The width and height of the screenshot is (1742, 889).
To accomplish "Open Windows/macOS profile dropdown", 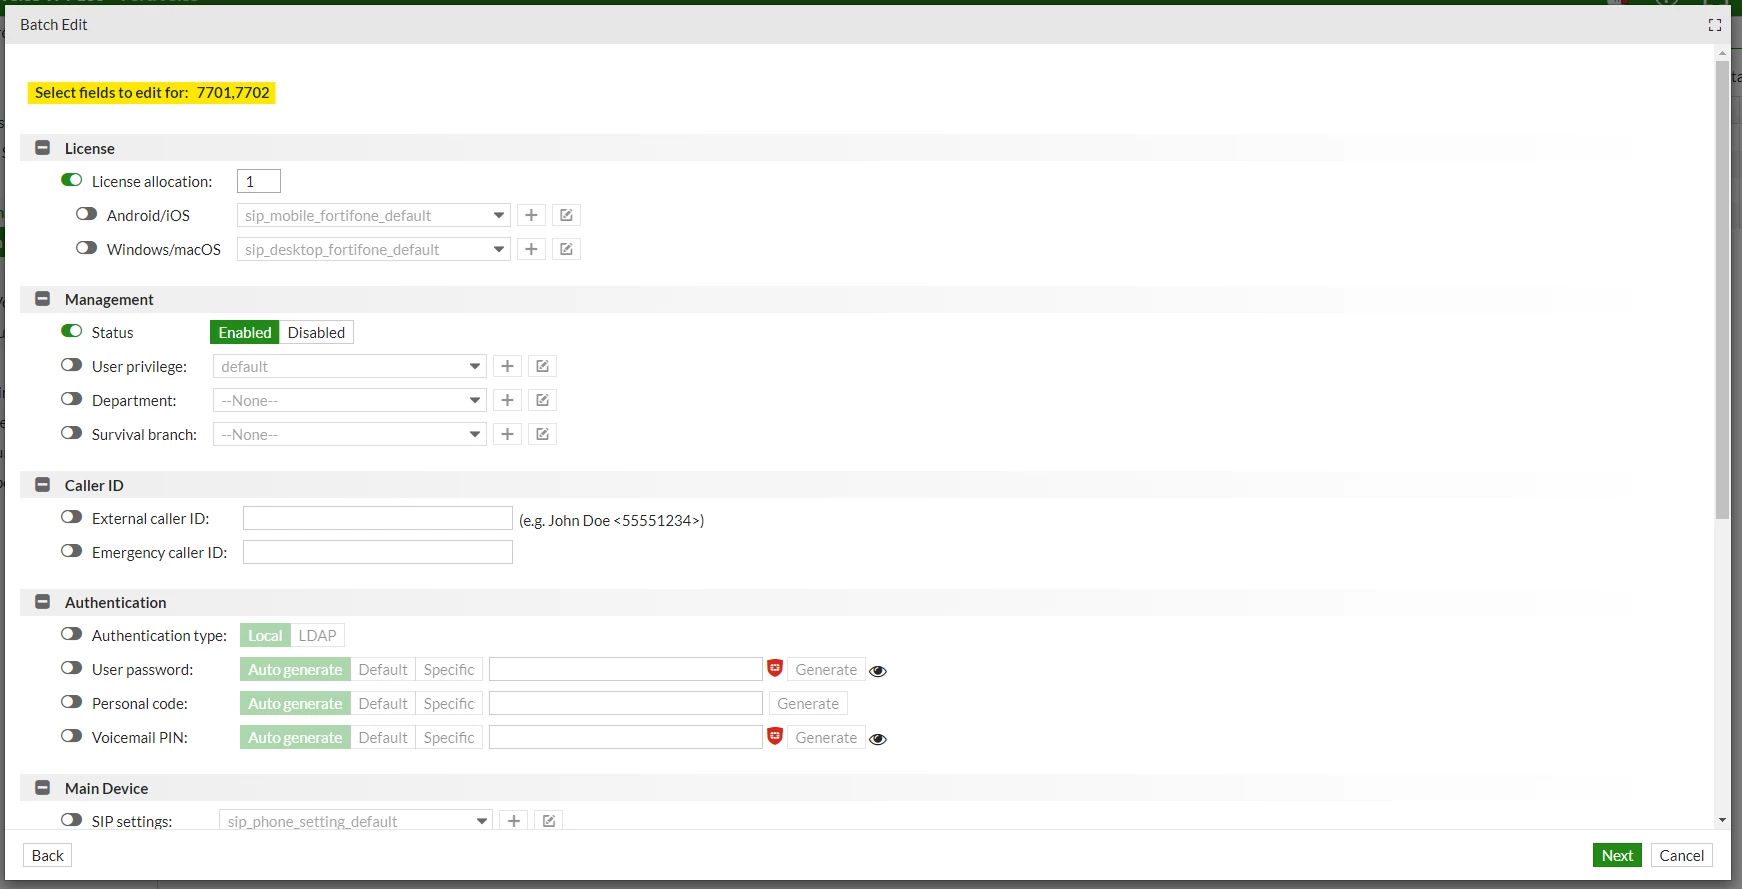I will 374,249.
